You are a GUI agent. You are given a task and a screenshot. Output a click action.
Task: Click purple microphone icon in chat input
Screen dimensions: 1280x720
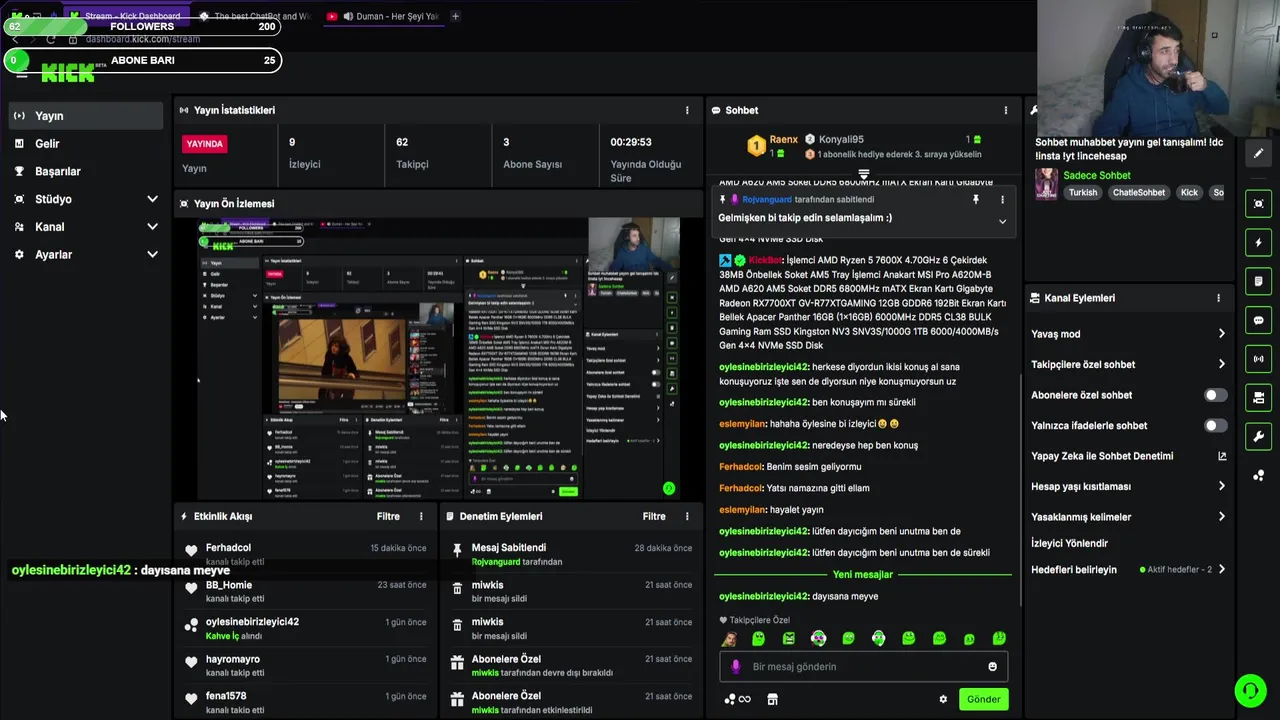point(736,667)
